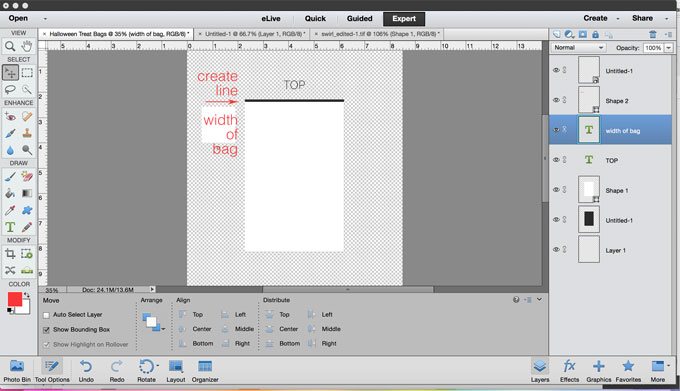Open the Graphics panel

(x=598, y=371)
